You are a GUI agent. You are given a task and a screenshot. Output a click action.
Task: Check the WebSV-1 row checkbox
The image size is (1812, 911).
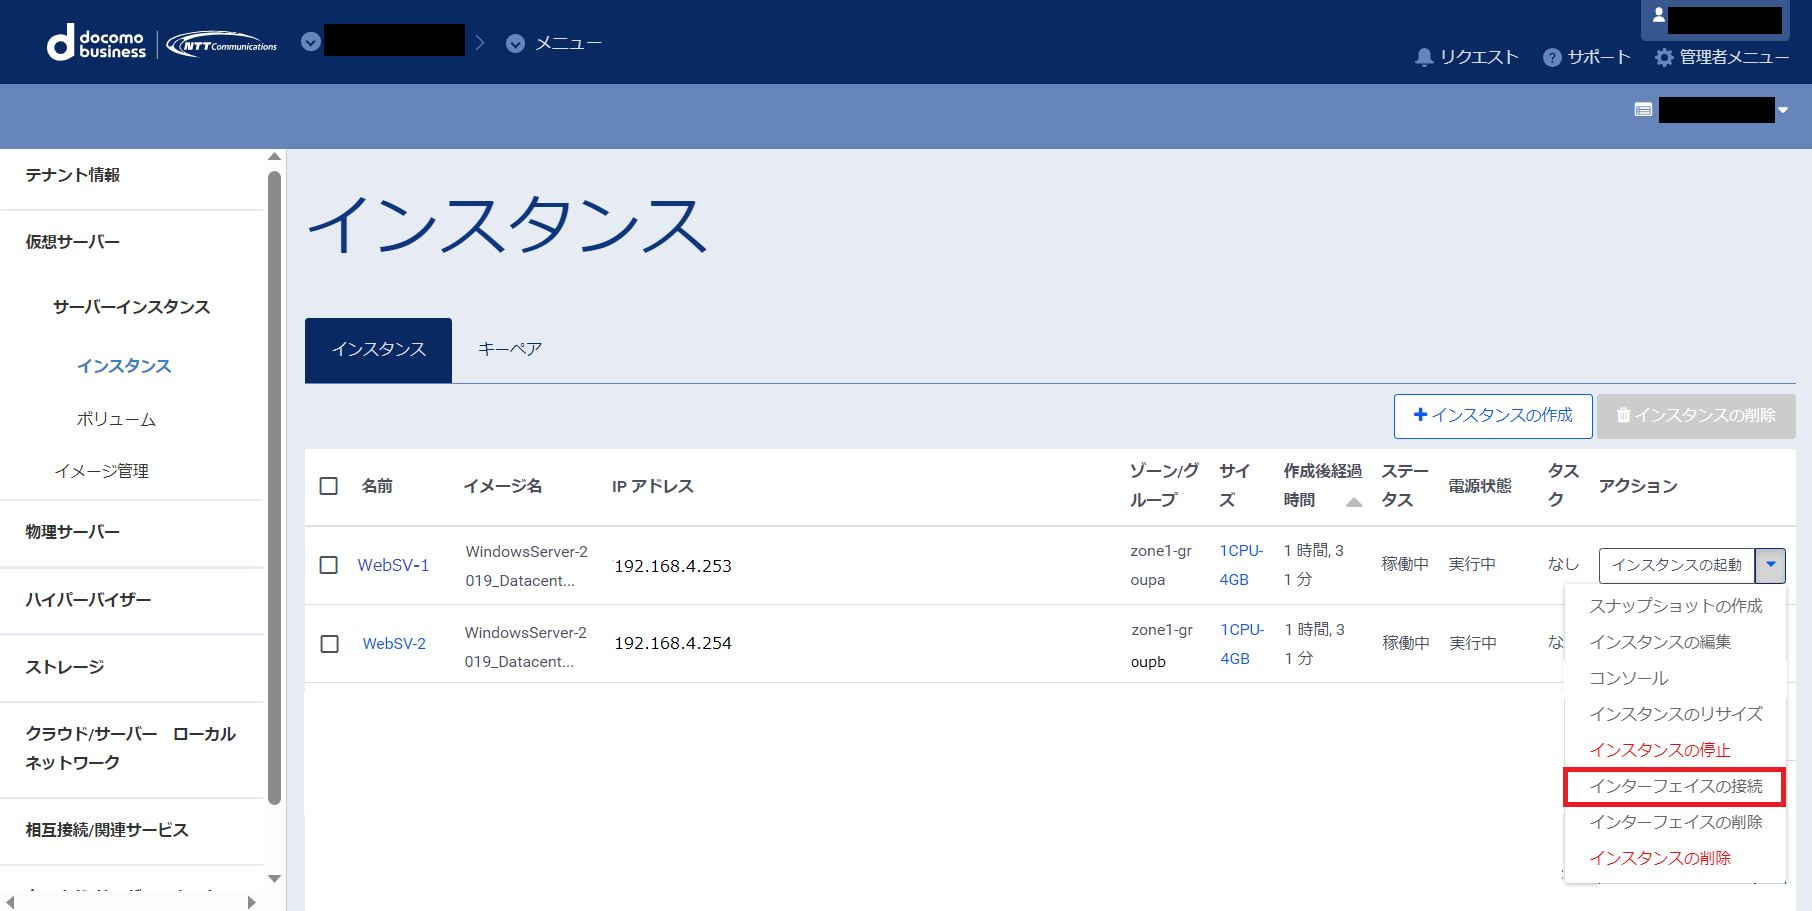pyautogui.click(x=328, y=565)
